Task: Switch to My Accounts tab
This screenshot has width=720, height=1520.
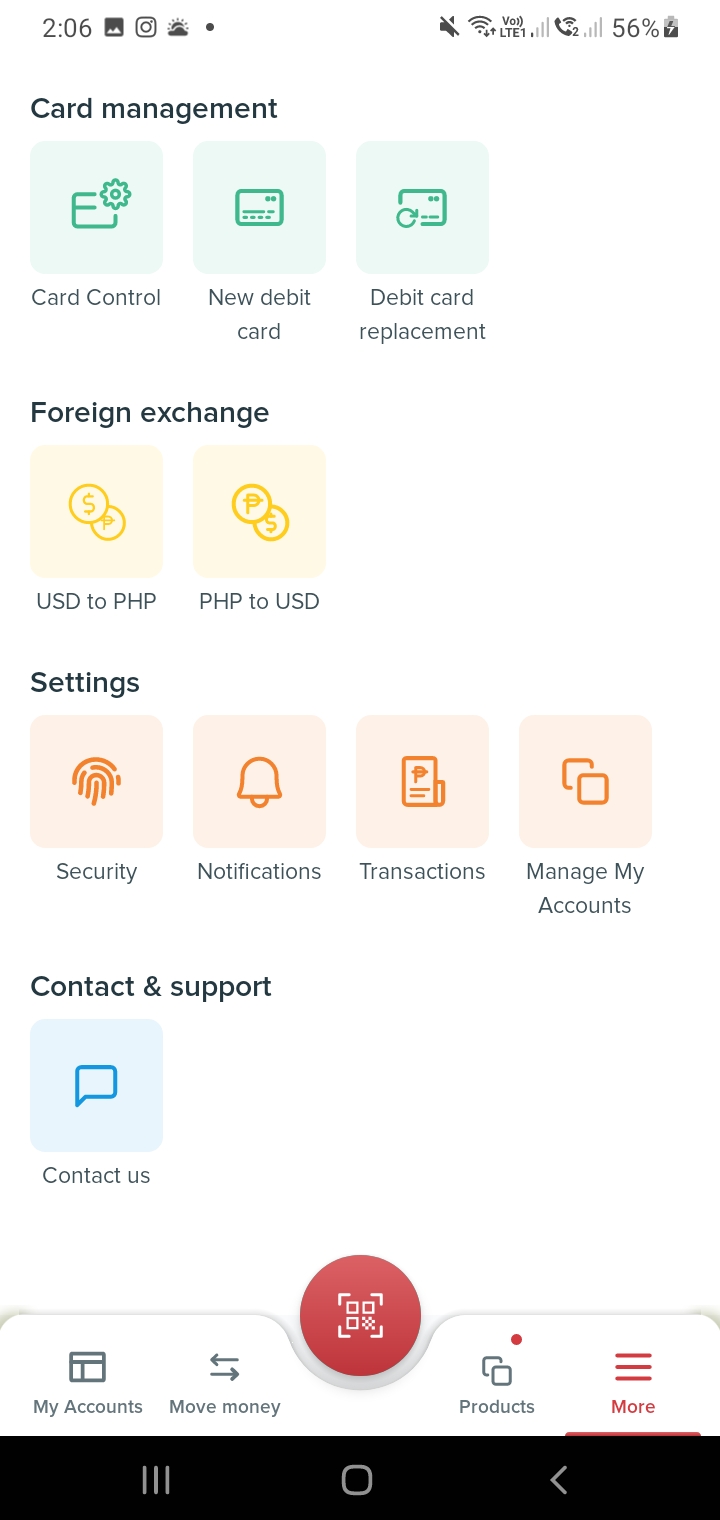Action: point(88,1382)
